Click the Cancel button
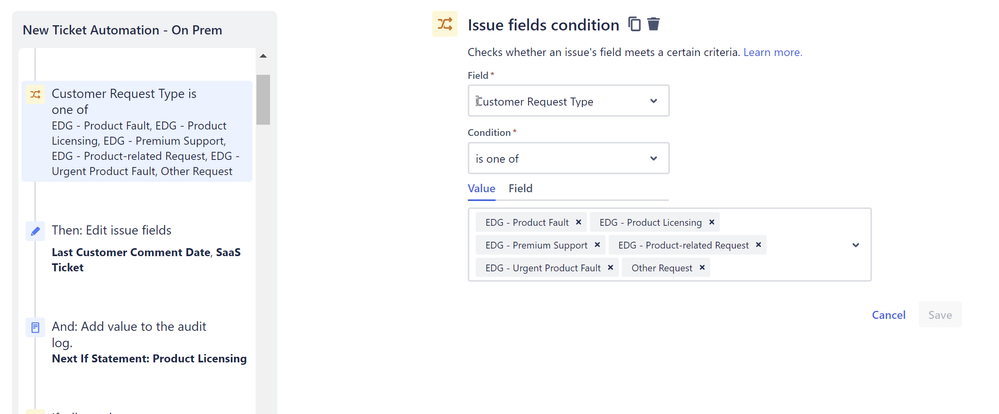This screenshot has height=414, width=999. click(888, 315)
